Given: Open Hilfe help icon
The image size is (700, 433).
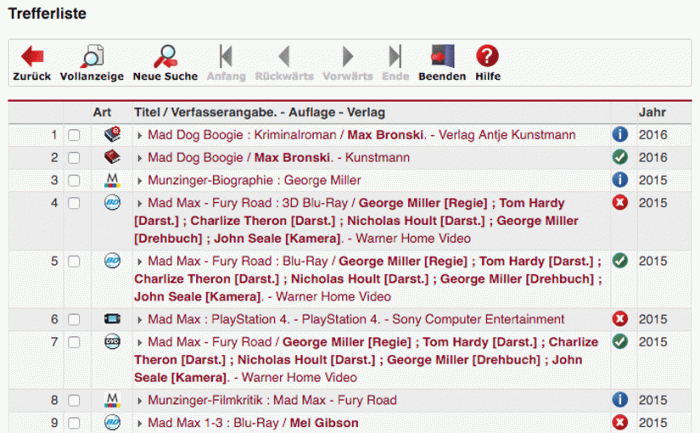Looking at the screenshot, I should [487, 56].
